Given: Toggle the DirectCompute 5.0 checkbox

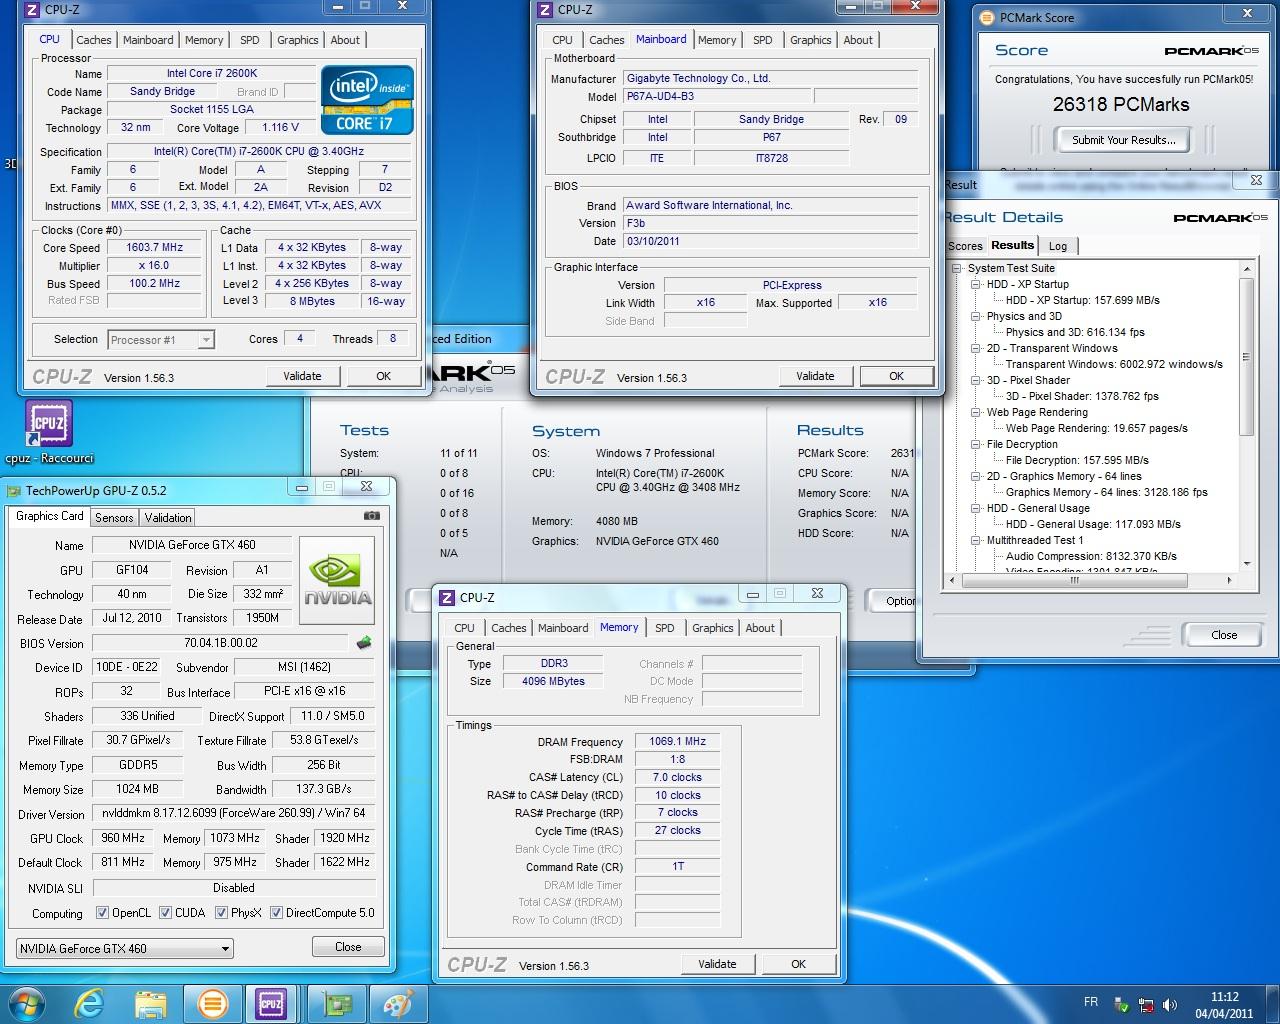Looking at the screenshot, I should (276, 913).
